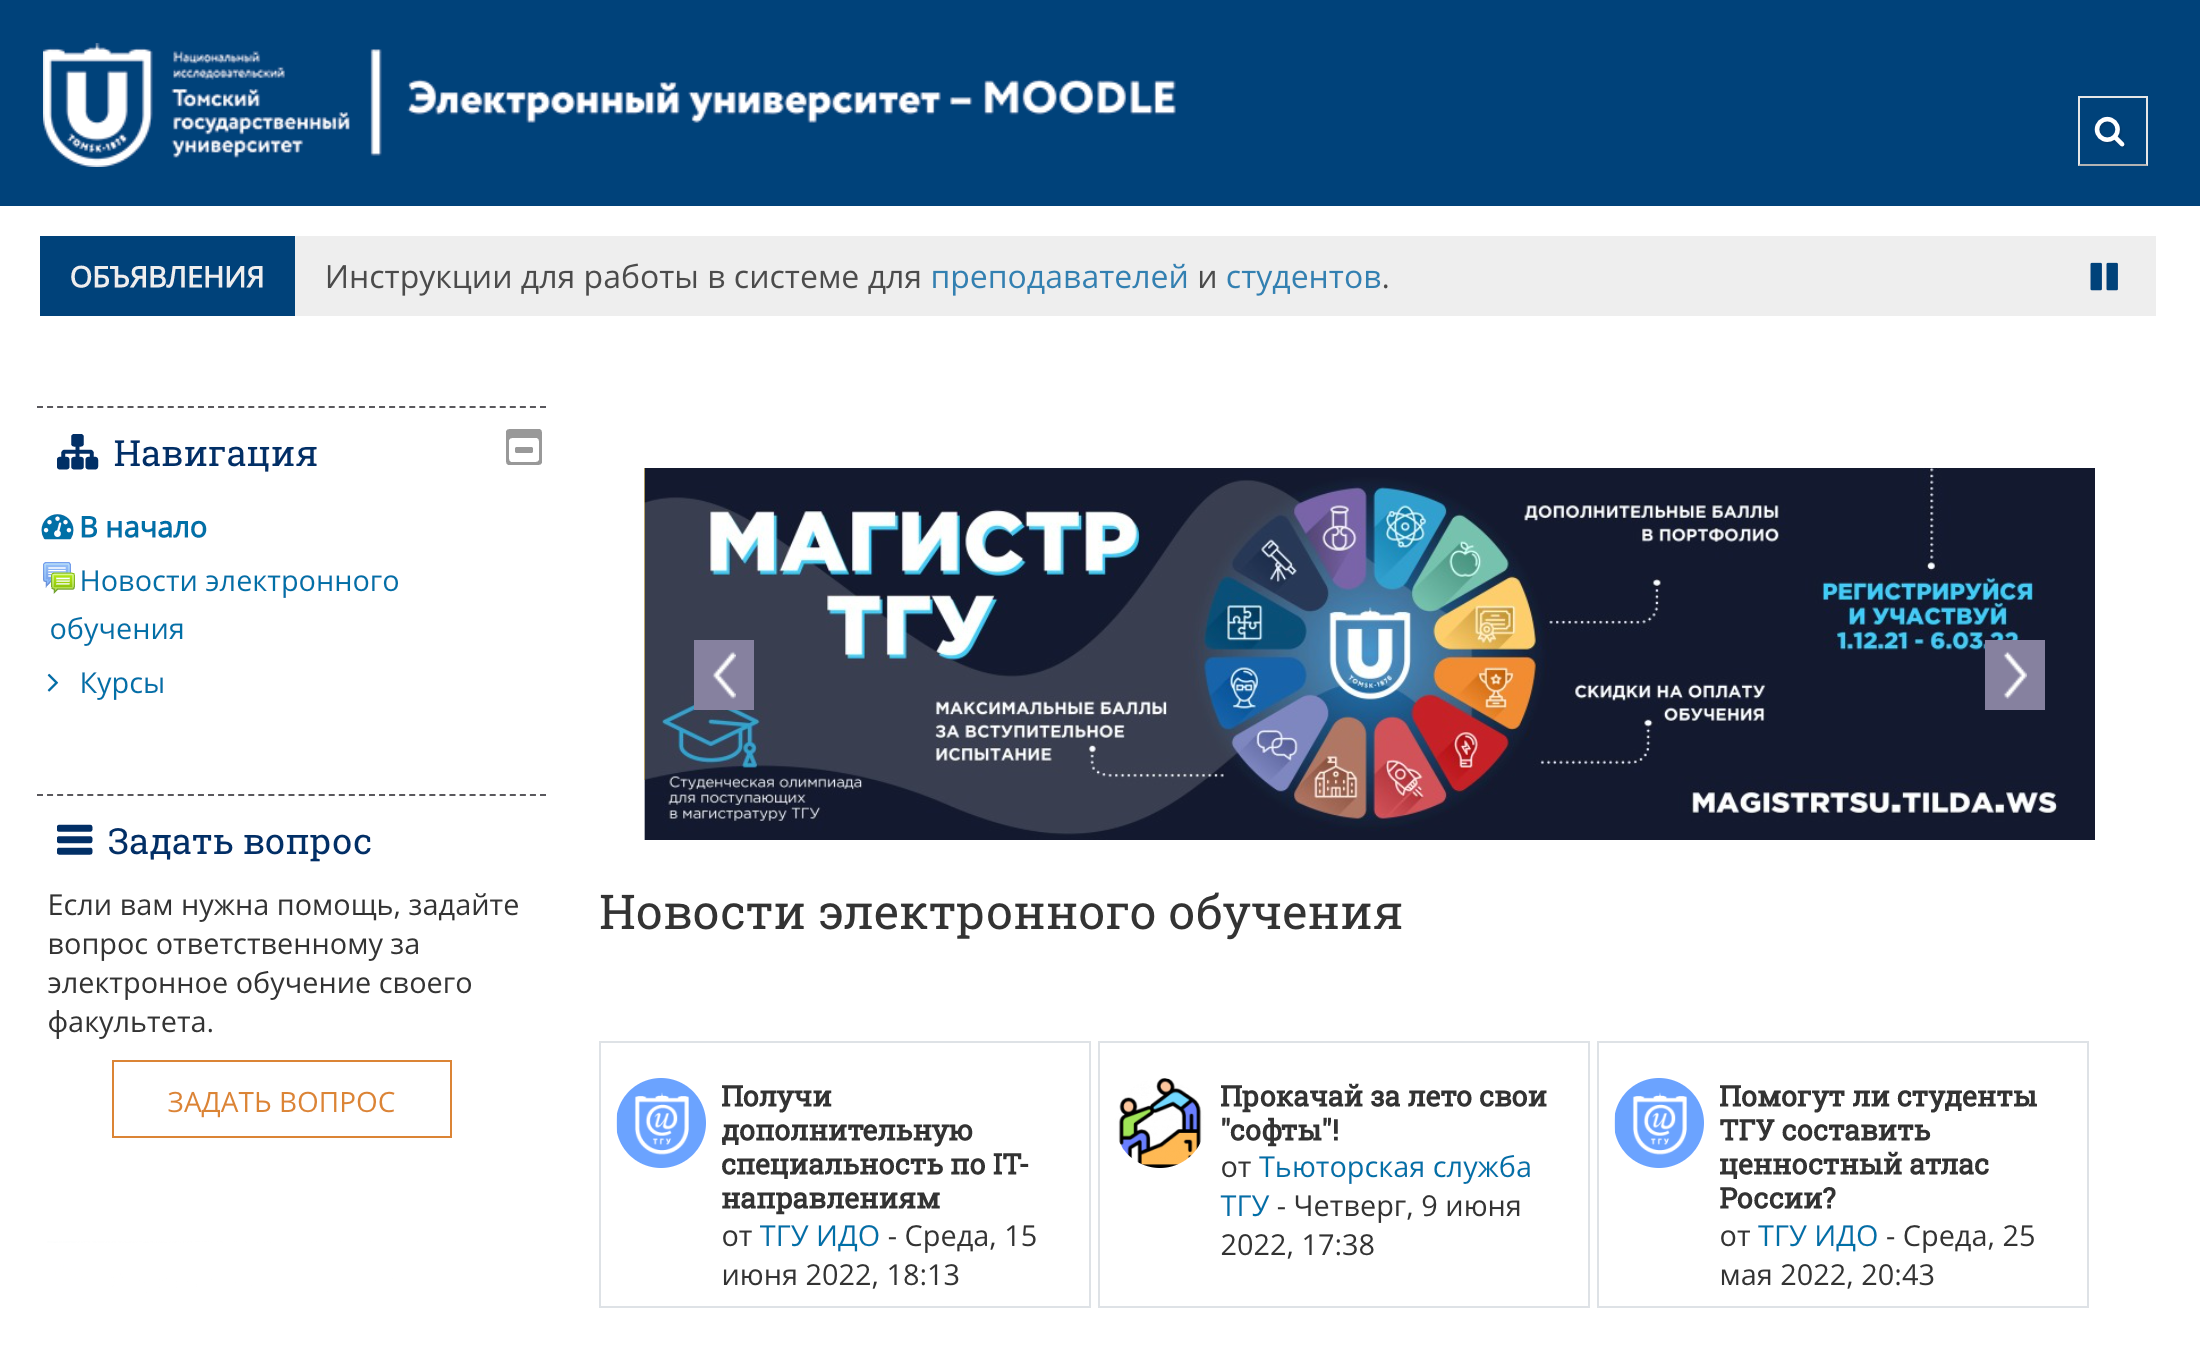Click the Электронный университет – MOODLE title
Viewport: 2200px width, 1358px height.
tap(791, 99)
